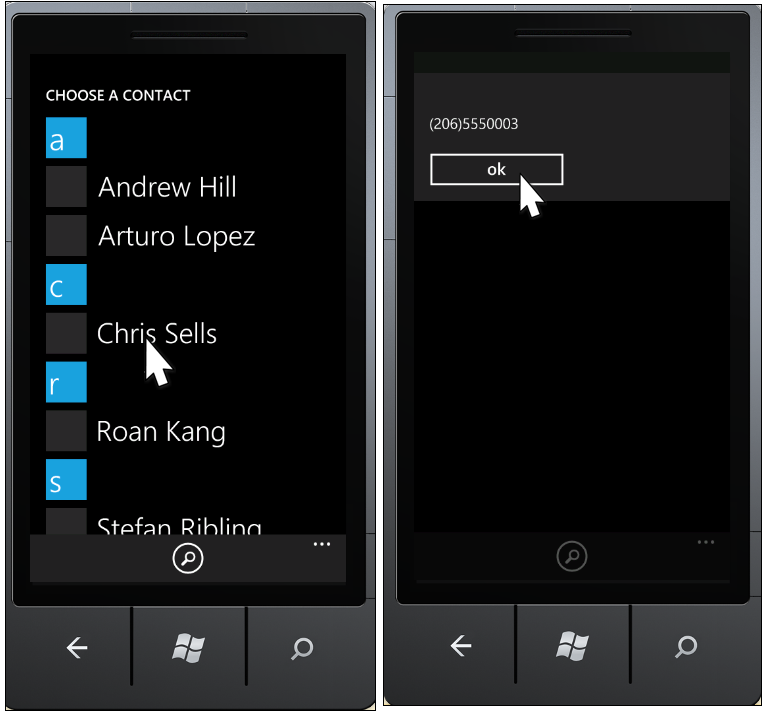Tap the back arrow on left phone

[76, 648]
